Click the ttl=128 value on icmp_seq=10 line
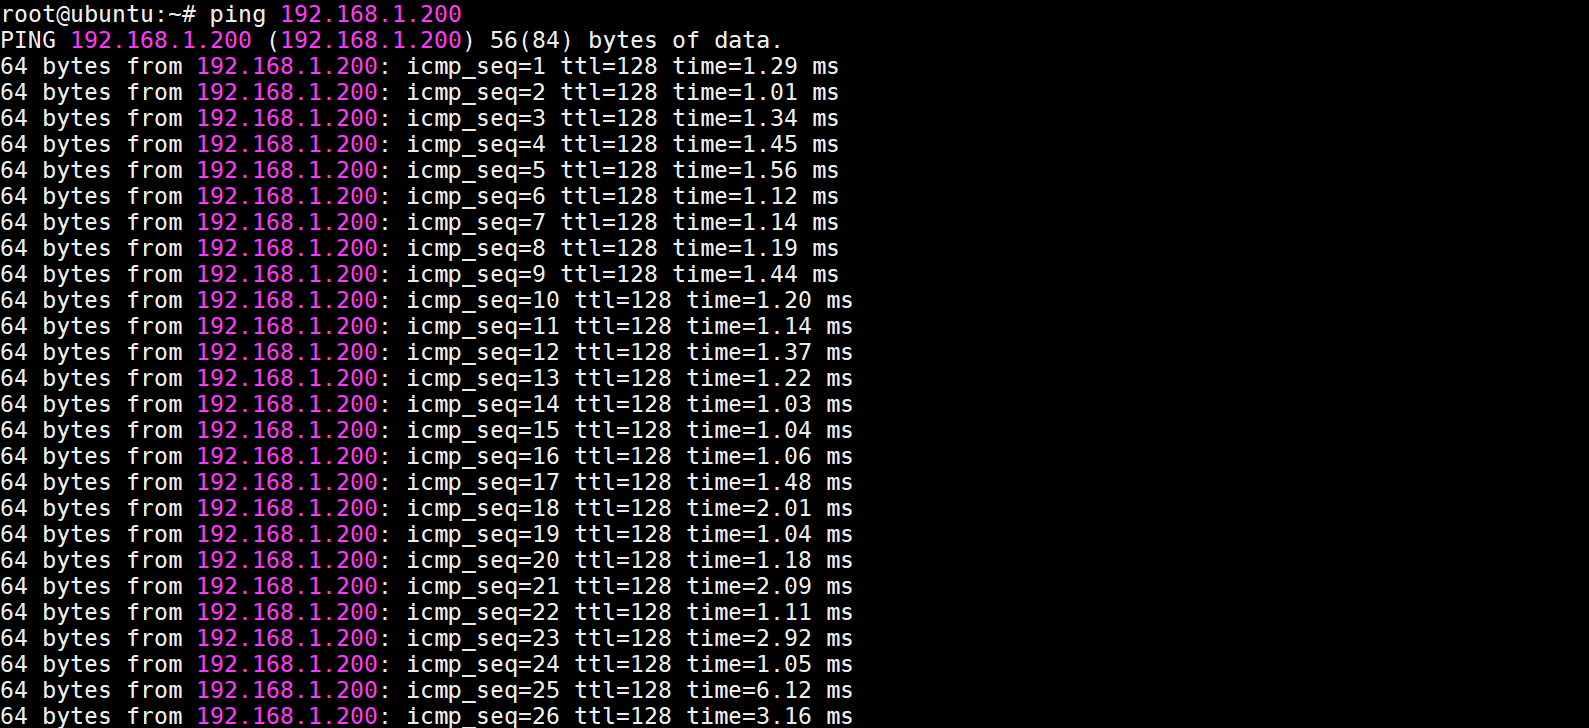 [x=623, y=300]
